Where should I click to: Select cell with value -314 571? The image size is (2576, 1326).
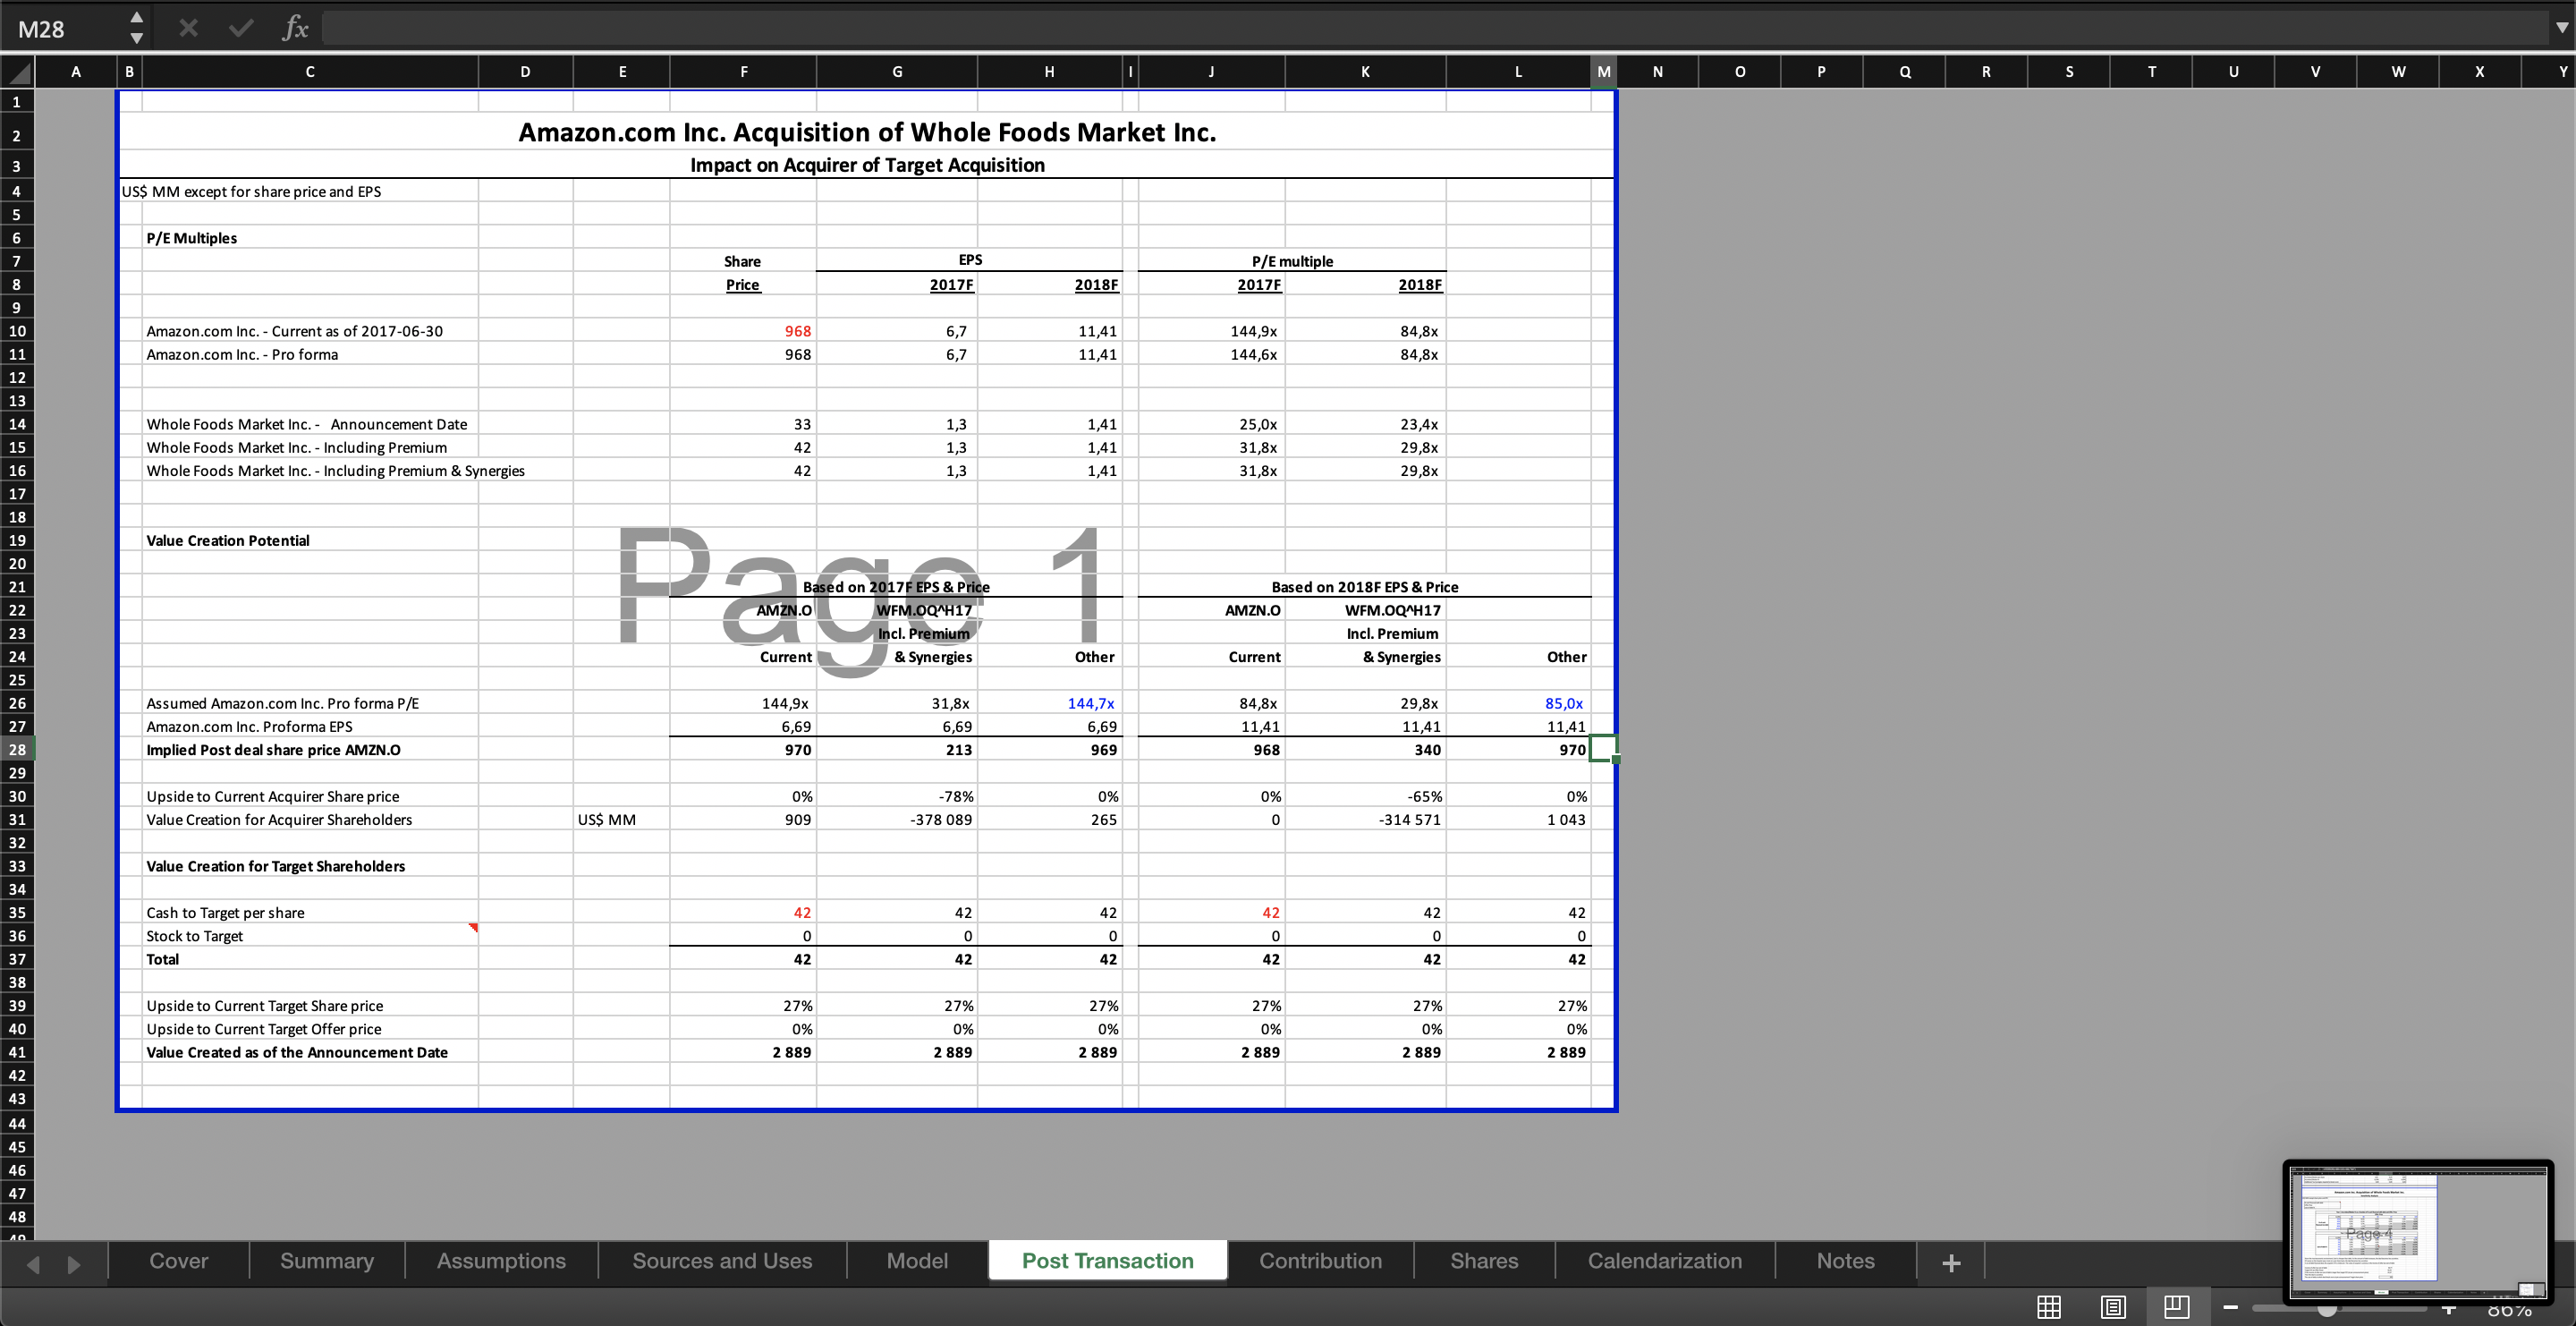1365,819
